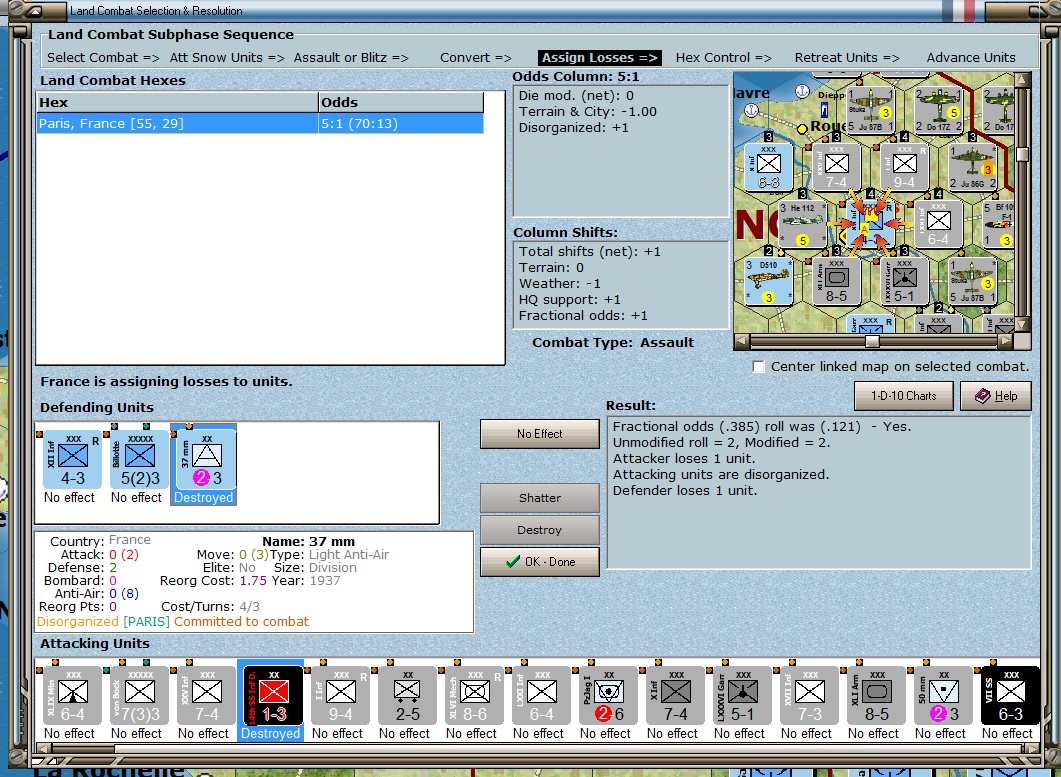The height and width of the screenshot is (777, 1061).
Task: Click the mini map horizontal scrollbar thumb
Action: 872,341
